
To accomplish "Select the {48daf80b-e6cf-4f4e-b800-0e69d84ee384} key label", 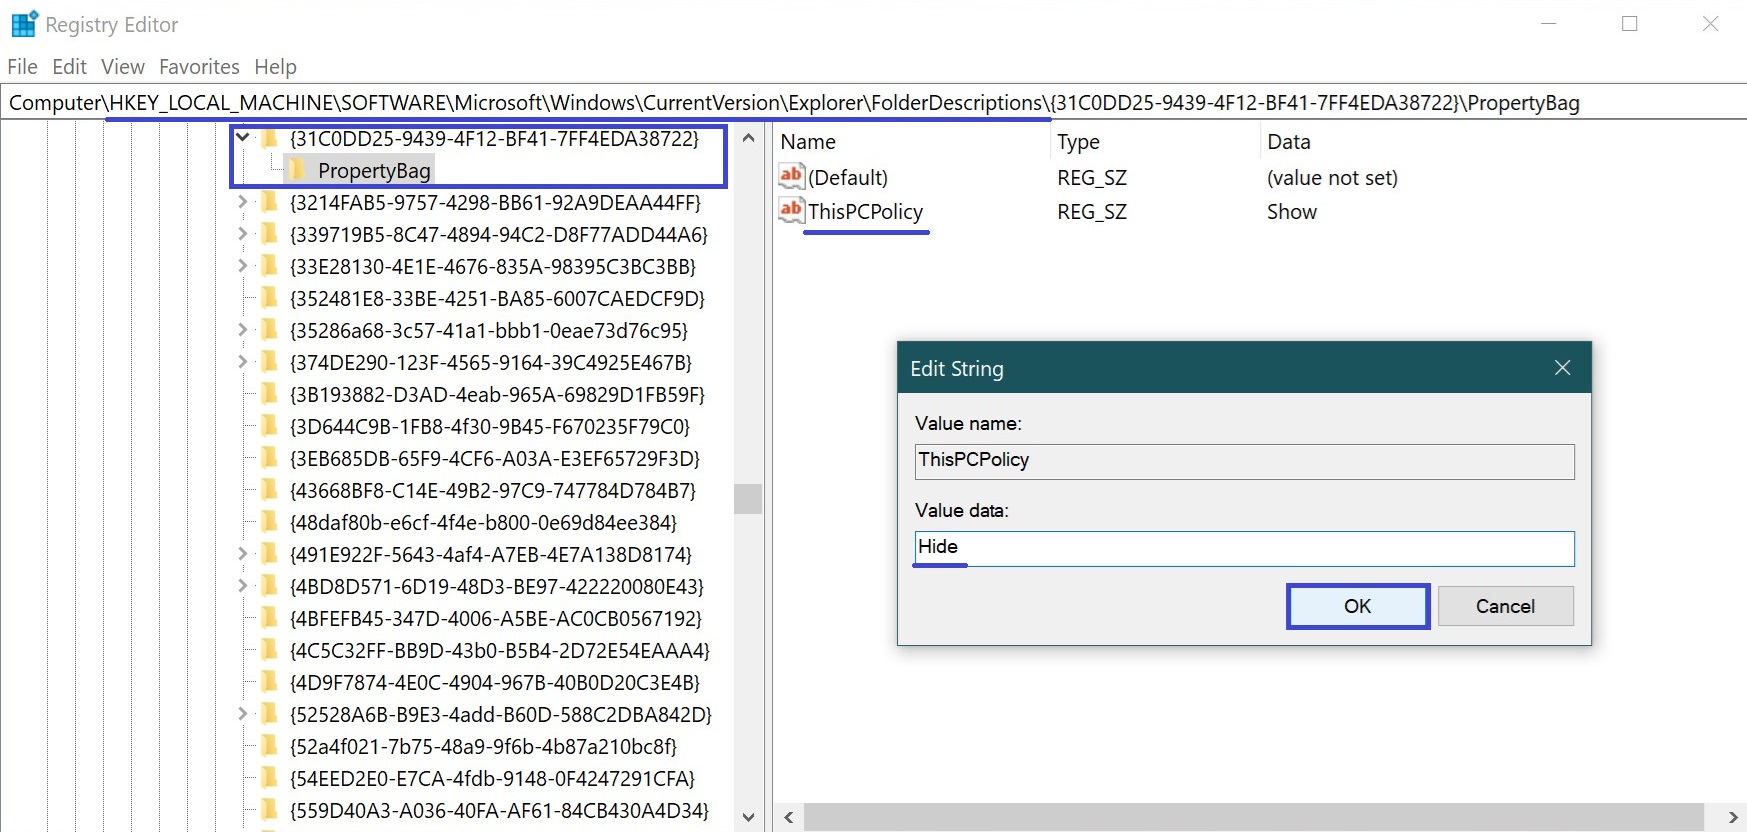I will pyautogui.click(x=483, y=523).
